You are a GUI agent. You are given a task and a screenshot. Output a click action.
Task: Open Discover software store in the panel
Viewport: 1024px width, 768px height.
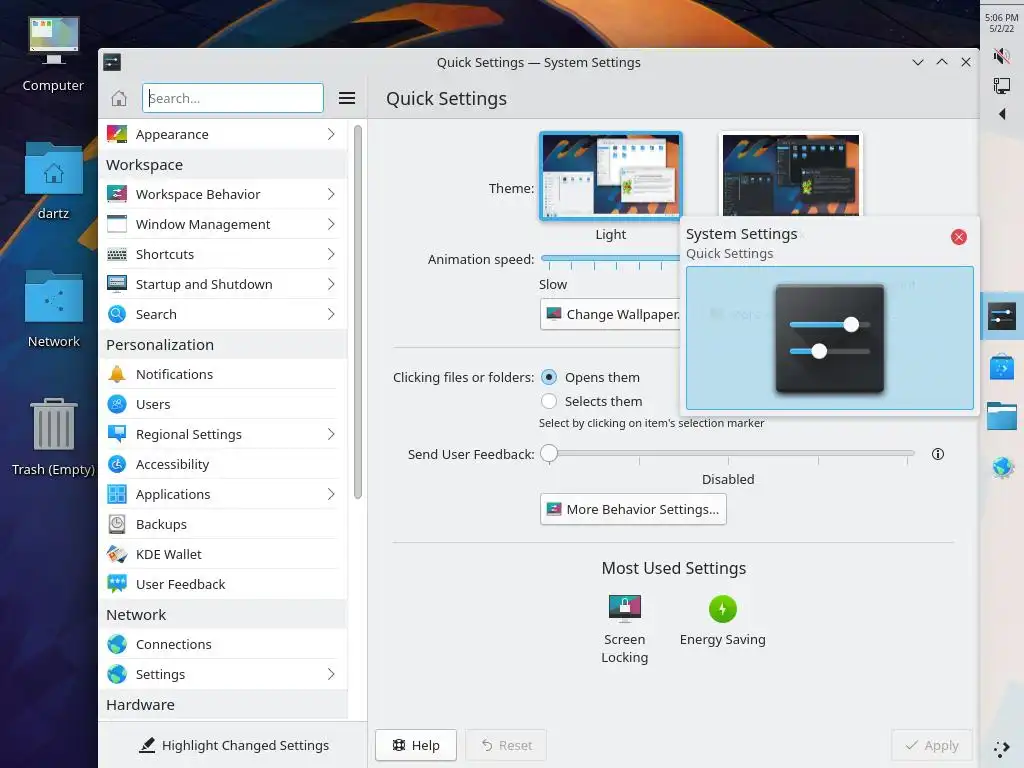tap(1001, 367)
